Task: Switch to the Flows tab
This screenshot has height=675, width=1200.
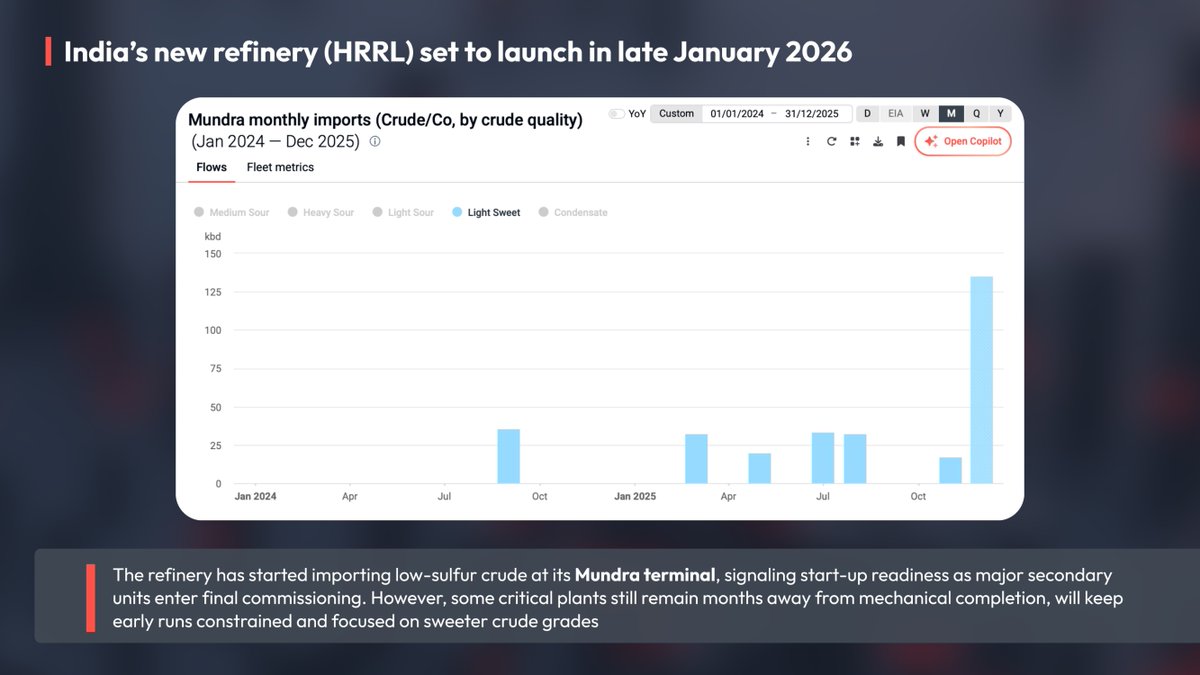Action: (211, 168)
